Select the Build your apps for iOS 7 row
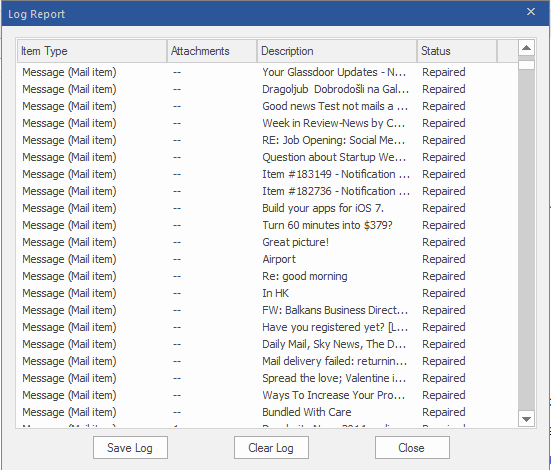 (x=267, y=208)
